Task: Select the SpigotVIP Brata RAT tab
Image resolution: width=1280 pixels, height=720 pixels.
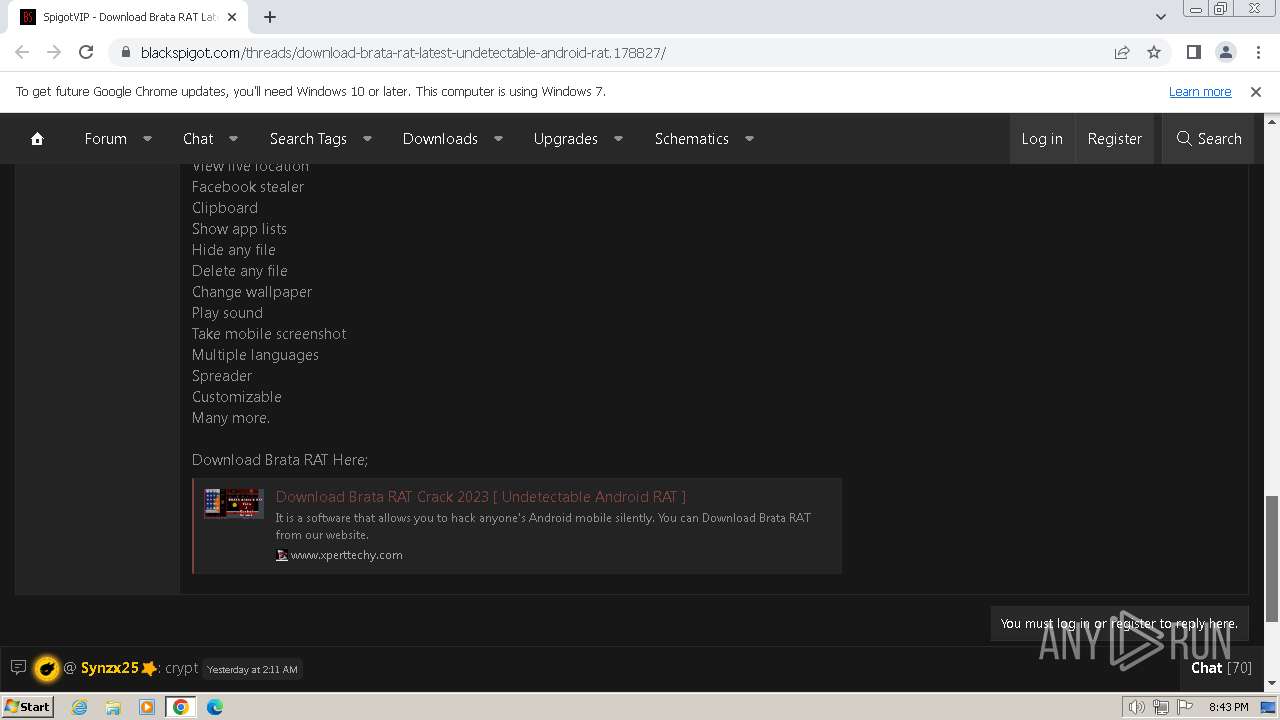Action: coord(127,17)
